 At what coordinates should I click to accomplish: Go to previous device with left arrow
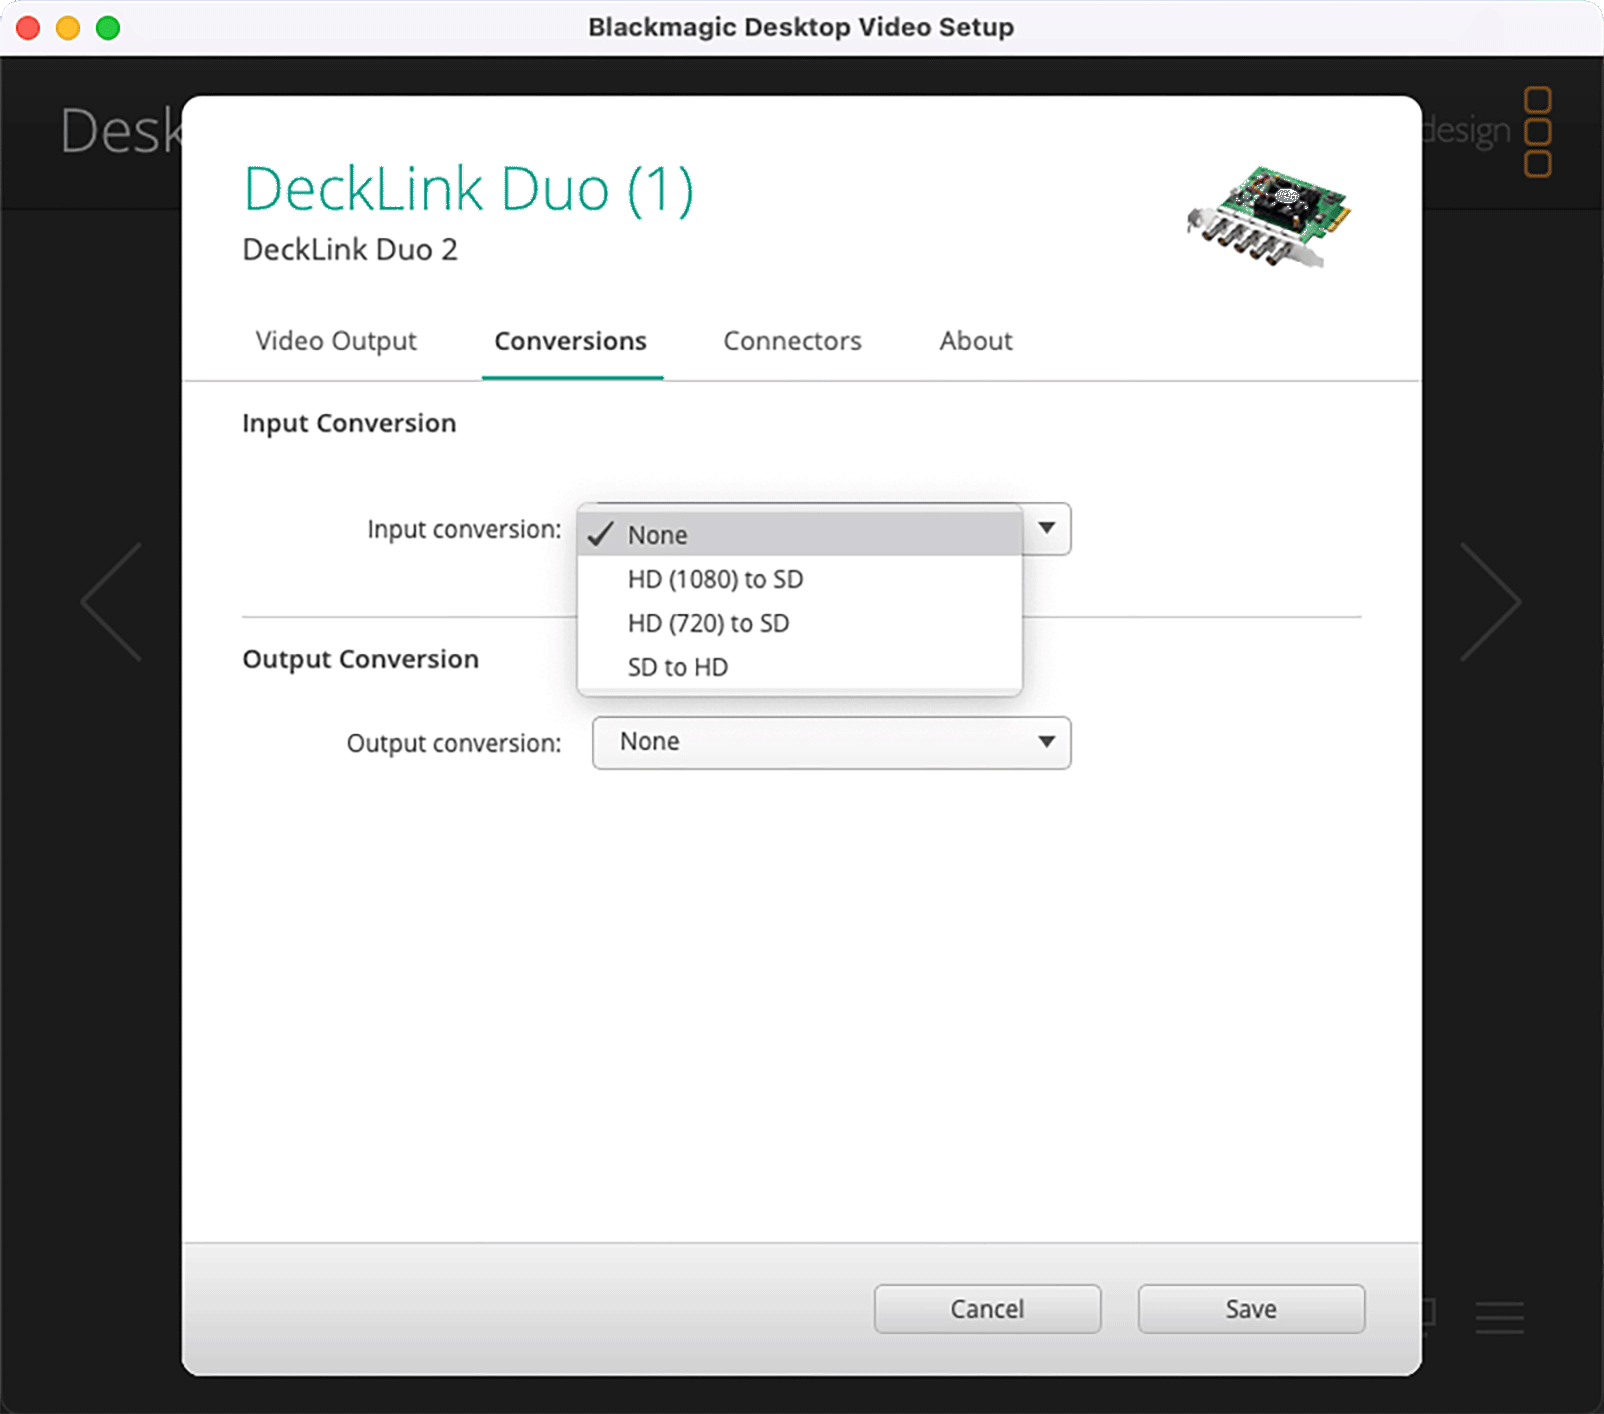(x=111, y=602)
